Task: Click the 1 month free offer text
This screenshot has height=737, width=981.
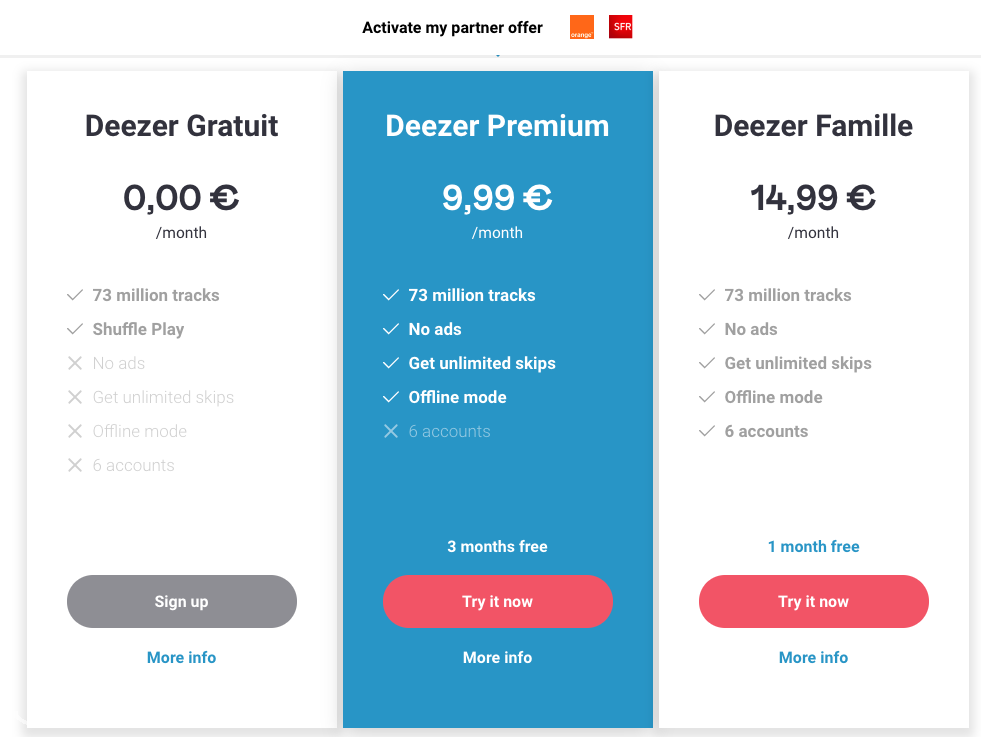Action: (x=813, y=546)
